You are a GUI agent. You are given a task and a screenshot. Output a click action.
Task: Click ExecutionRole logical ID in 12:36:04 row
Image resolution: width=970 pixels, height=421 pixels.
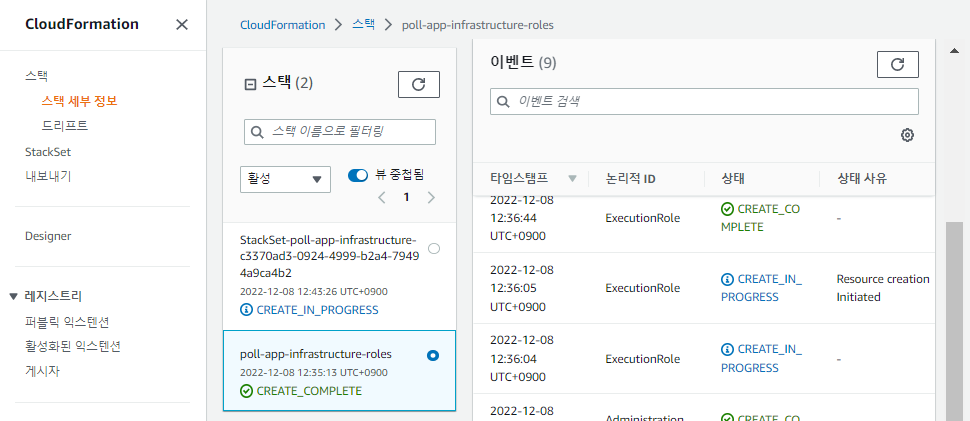click(643, 359)
